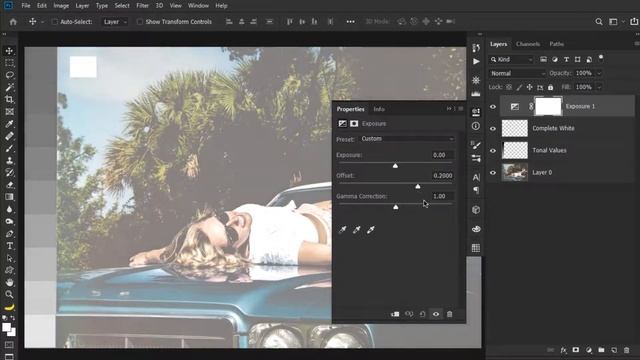Collapse the Properties panel with double arrows
The width and height of the screenshot is (640, 360).
pyautogui.click(x=449, y=109)
